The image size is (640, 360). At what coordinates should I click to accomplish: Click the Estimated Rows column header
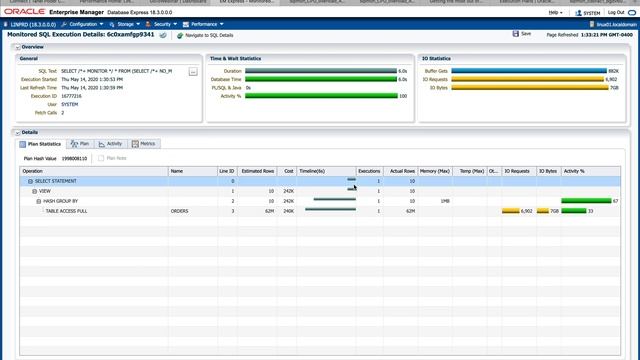tap(258, 171)
